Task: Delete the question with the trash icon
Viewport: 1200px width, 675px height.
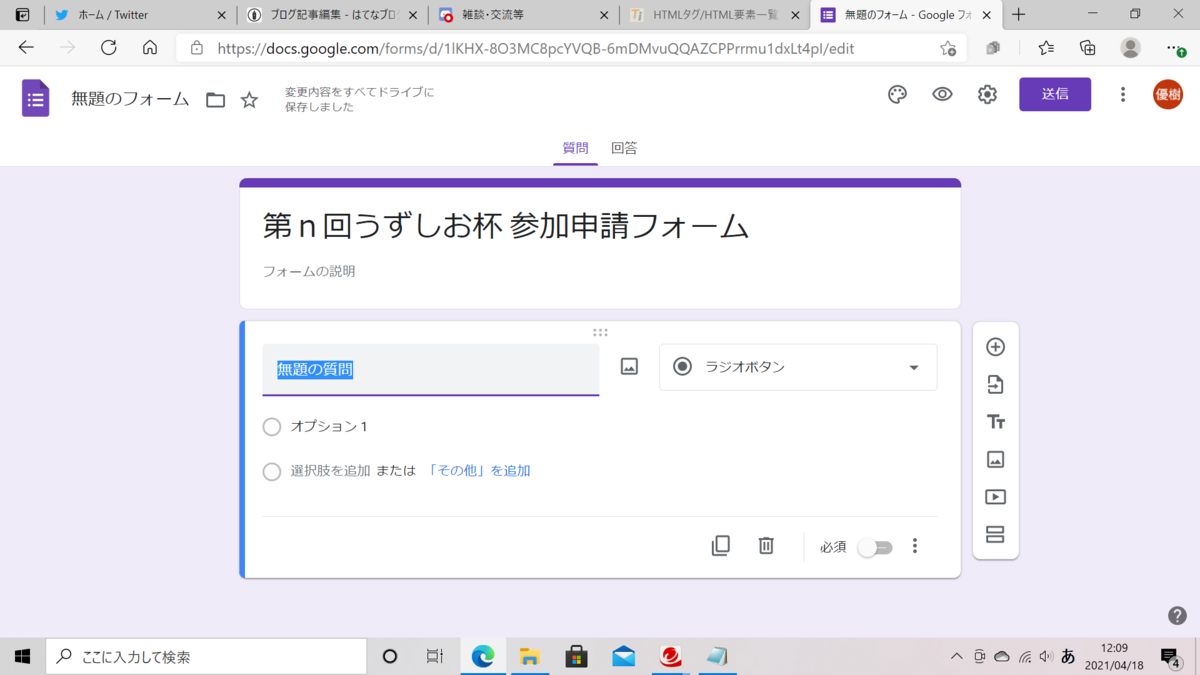Action: pos(766,546)
